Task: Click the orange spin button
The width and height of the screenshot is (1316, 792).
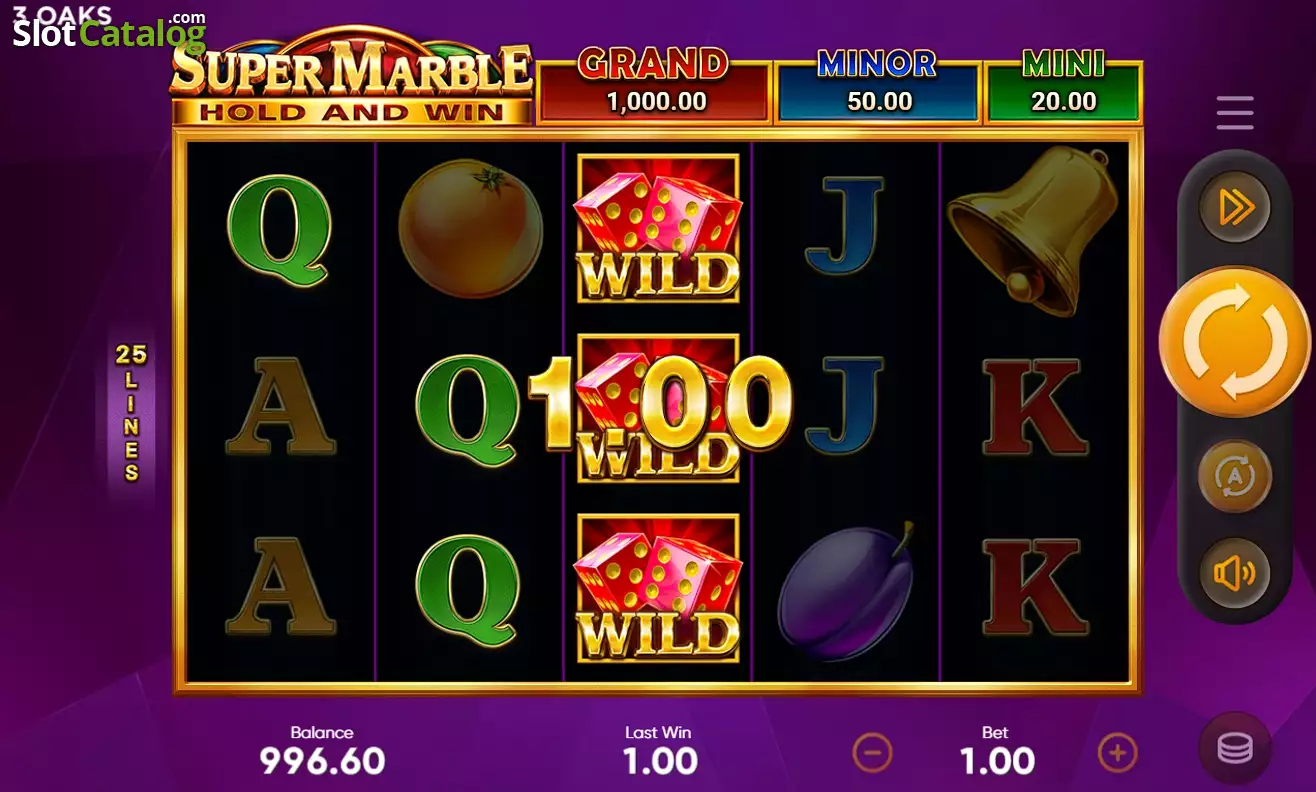Action: [x=1234, y=342]
